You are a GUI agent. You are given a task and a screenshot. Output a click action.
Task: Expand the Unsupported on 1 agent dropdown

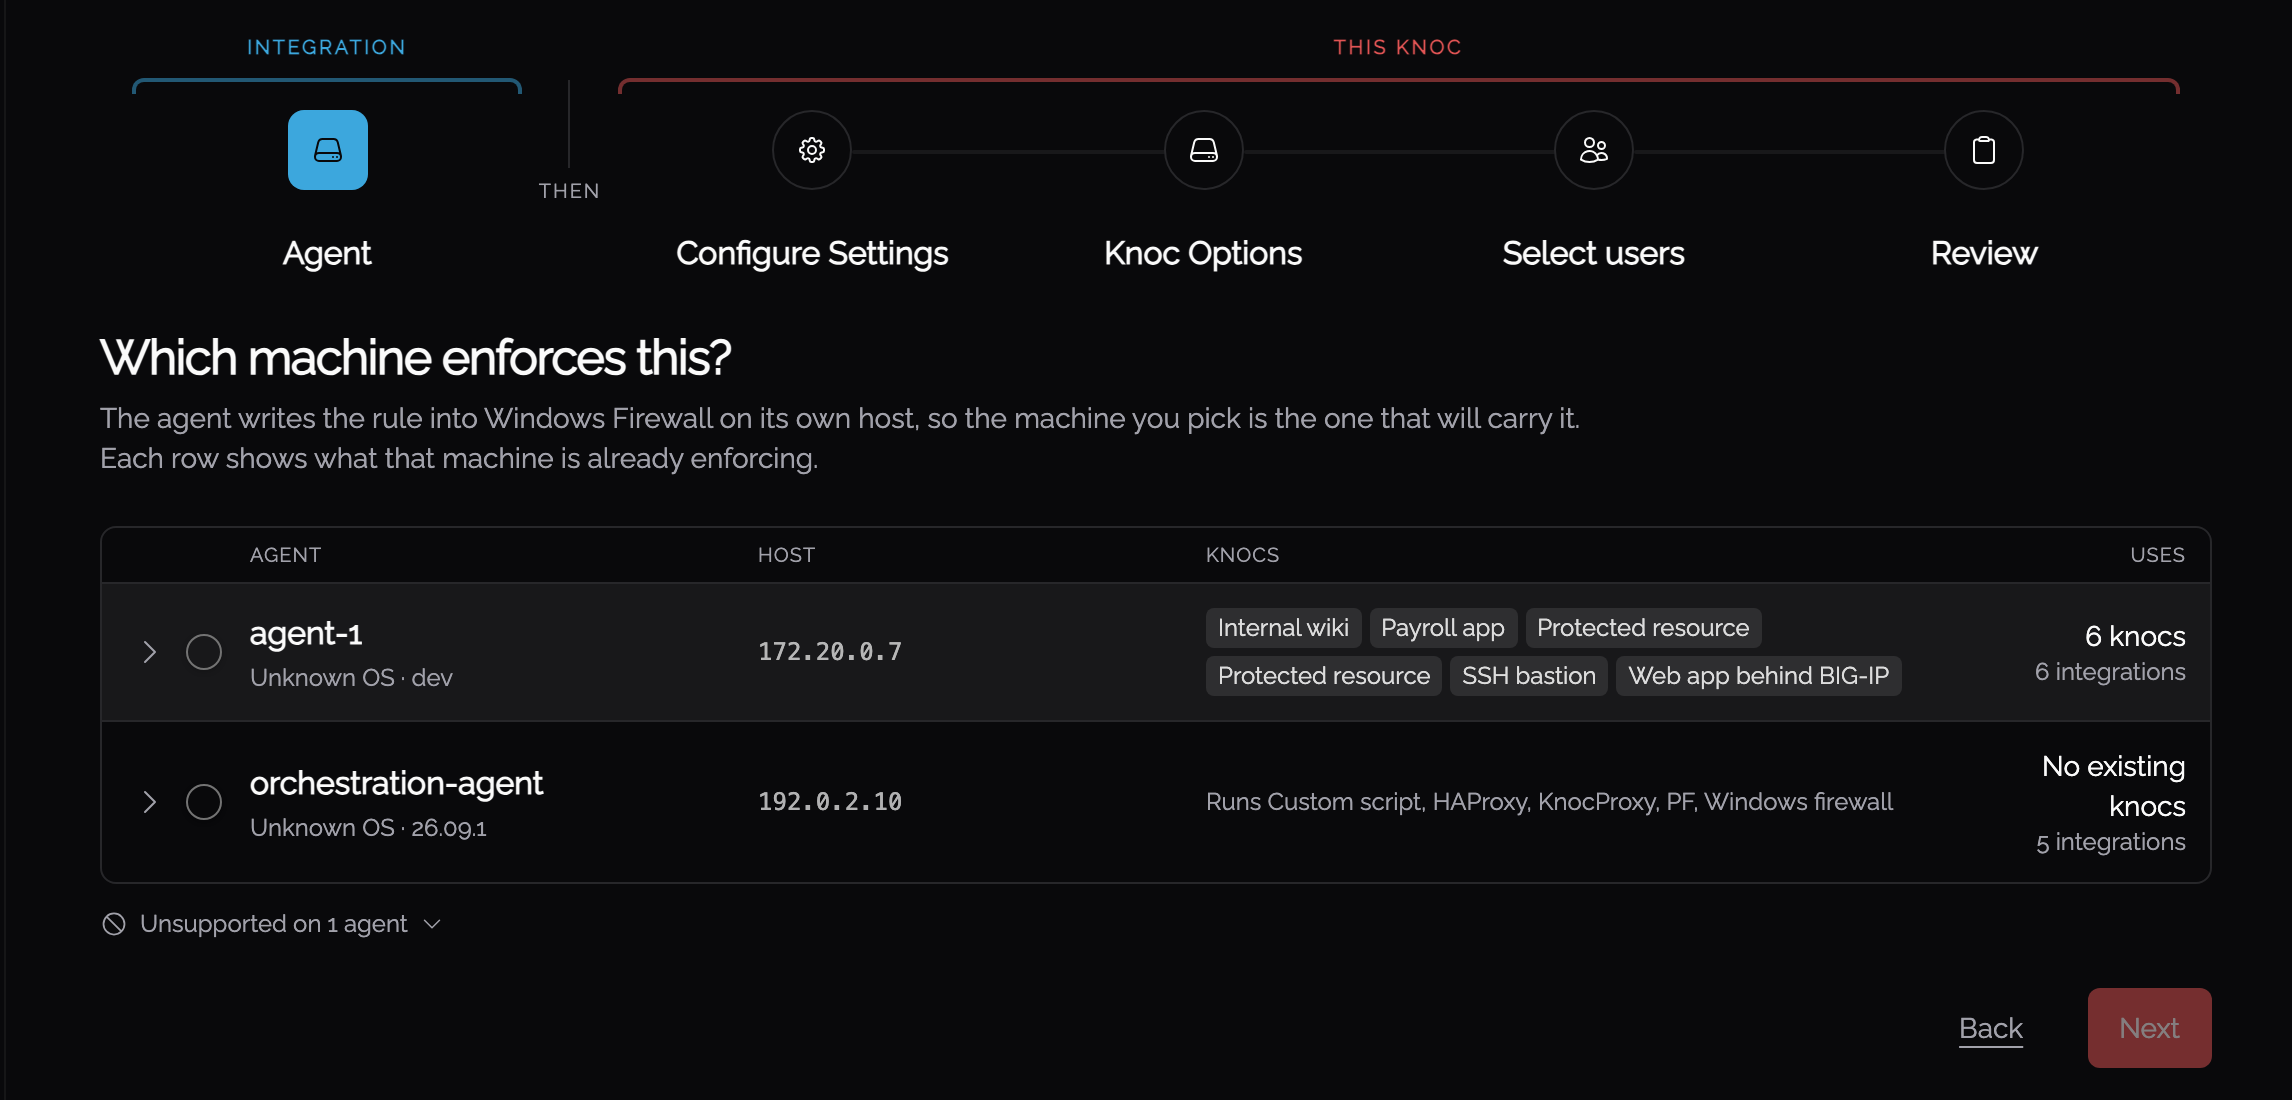[x=272, y=924]
